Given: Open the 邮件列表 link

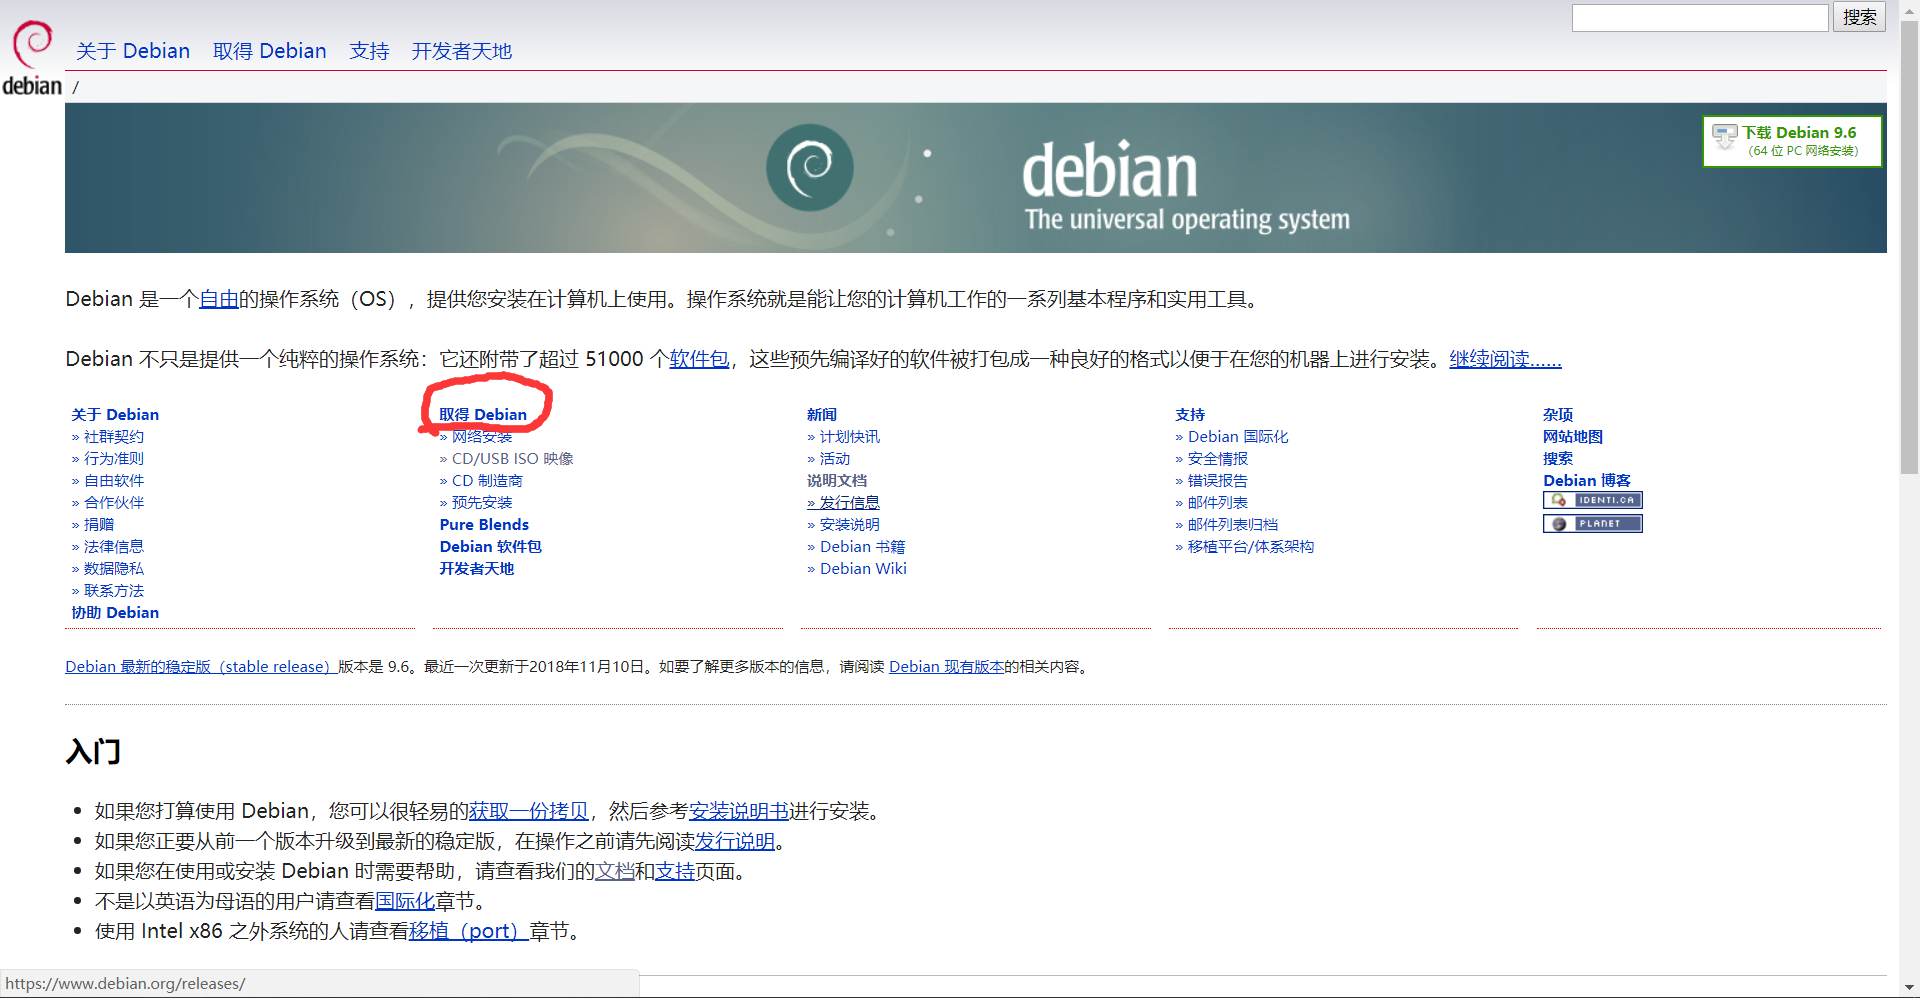Looking at the screenshot, I should pos(1218,502).
